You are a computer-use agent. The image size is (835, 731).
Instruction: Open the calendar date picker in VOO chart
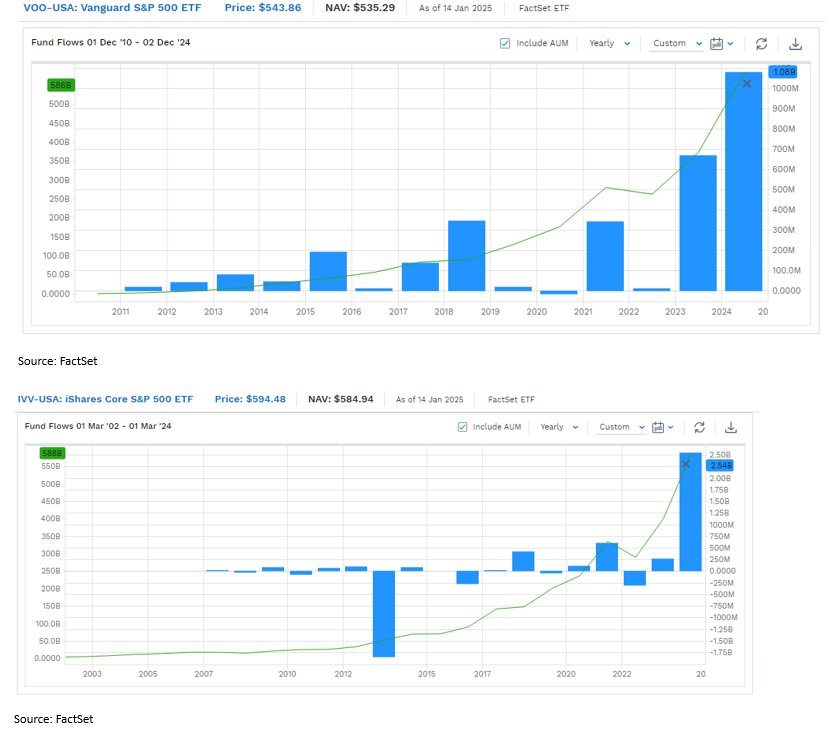pyautogui.click(x=717, y=44)
